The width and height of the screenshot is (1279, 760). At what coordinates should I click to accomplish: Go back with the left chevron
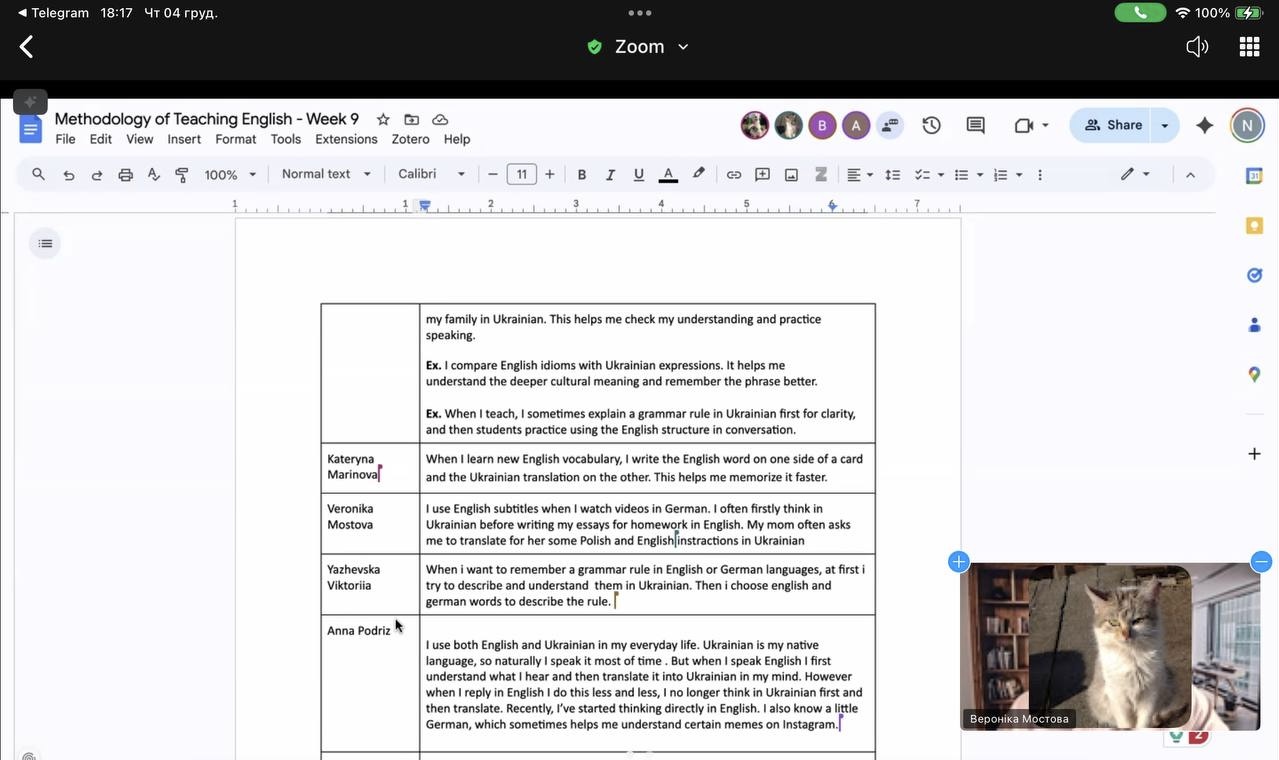tap(27, 47)
